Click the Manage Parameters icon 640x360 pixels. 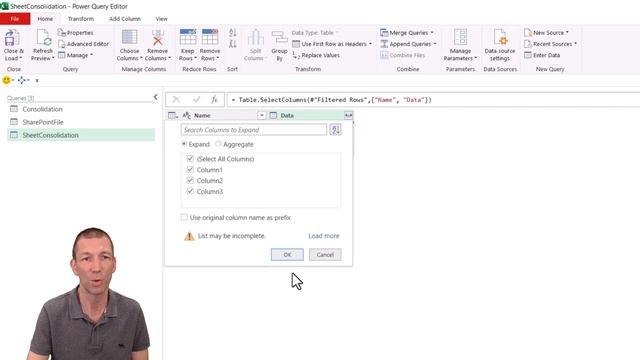pyautogui.click(x=460, y=38)
